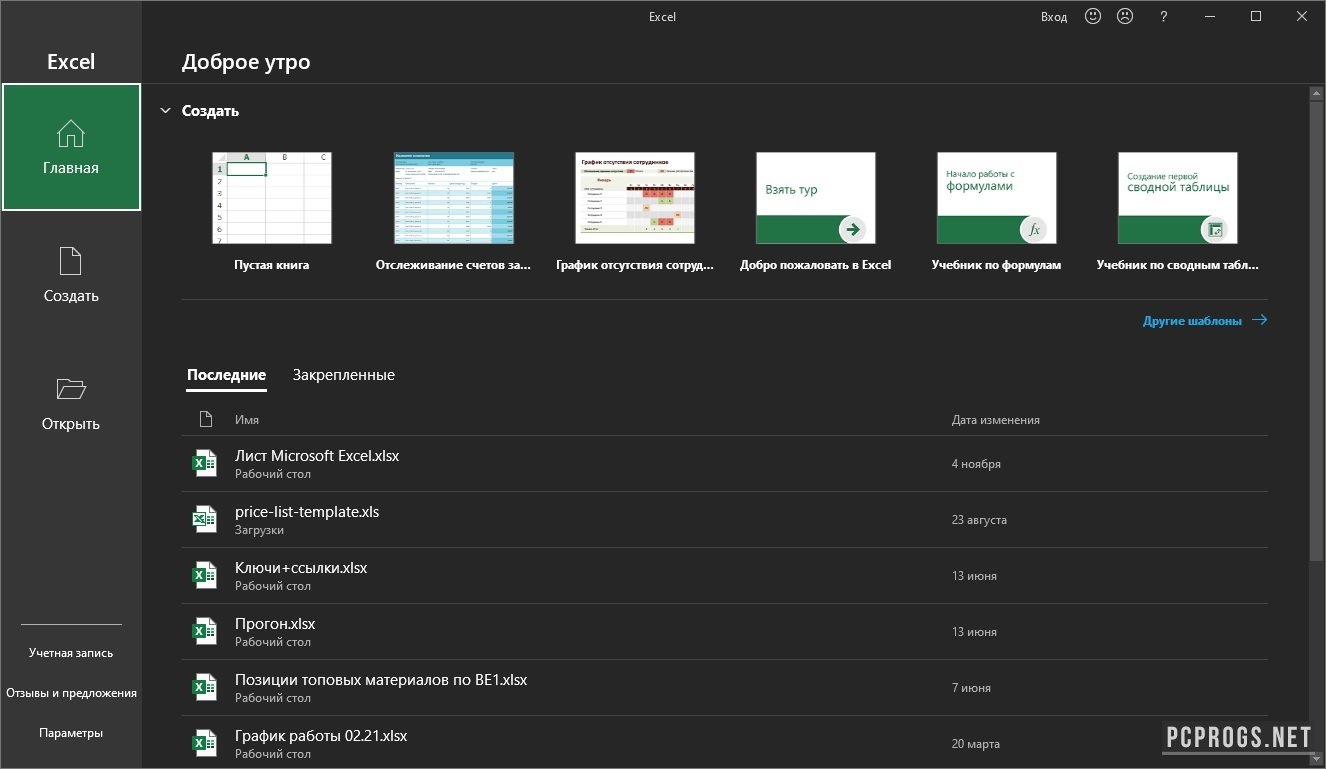Click the arrow next to Другие шаблоны
Screen dimensions: 1326x769
[x=1259, y=320]
